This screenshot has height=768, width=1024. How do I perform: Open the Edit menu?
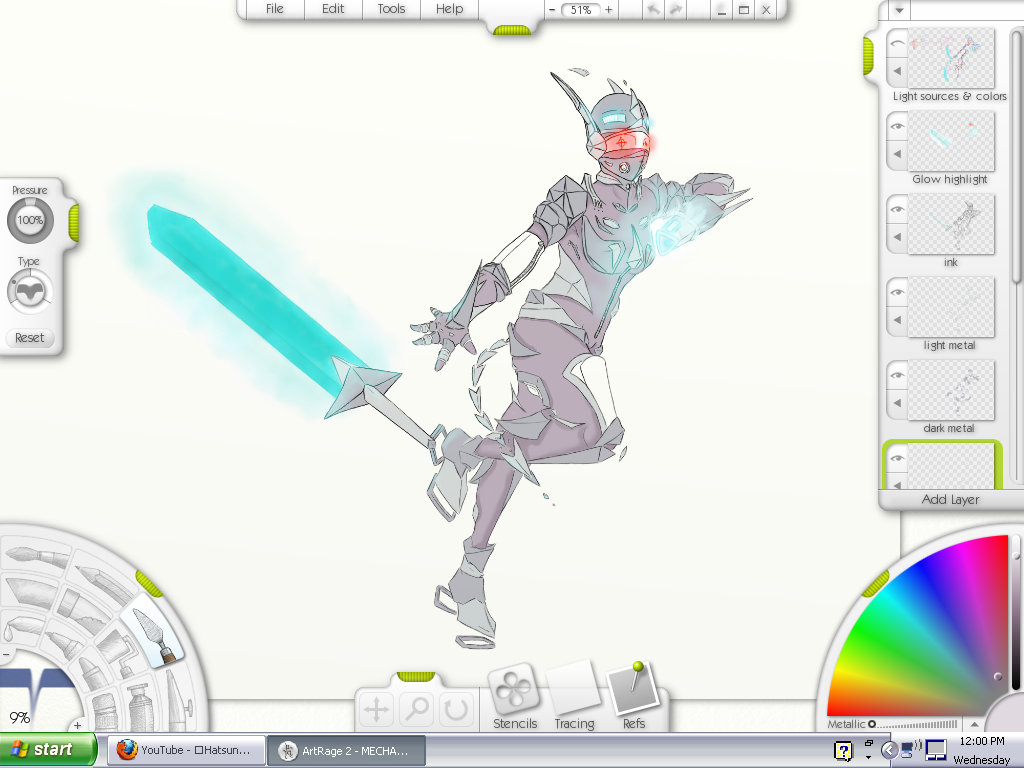pos(333,9)
